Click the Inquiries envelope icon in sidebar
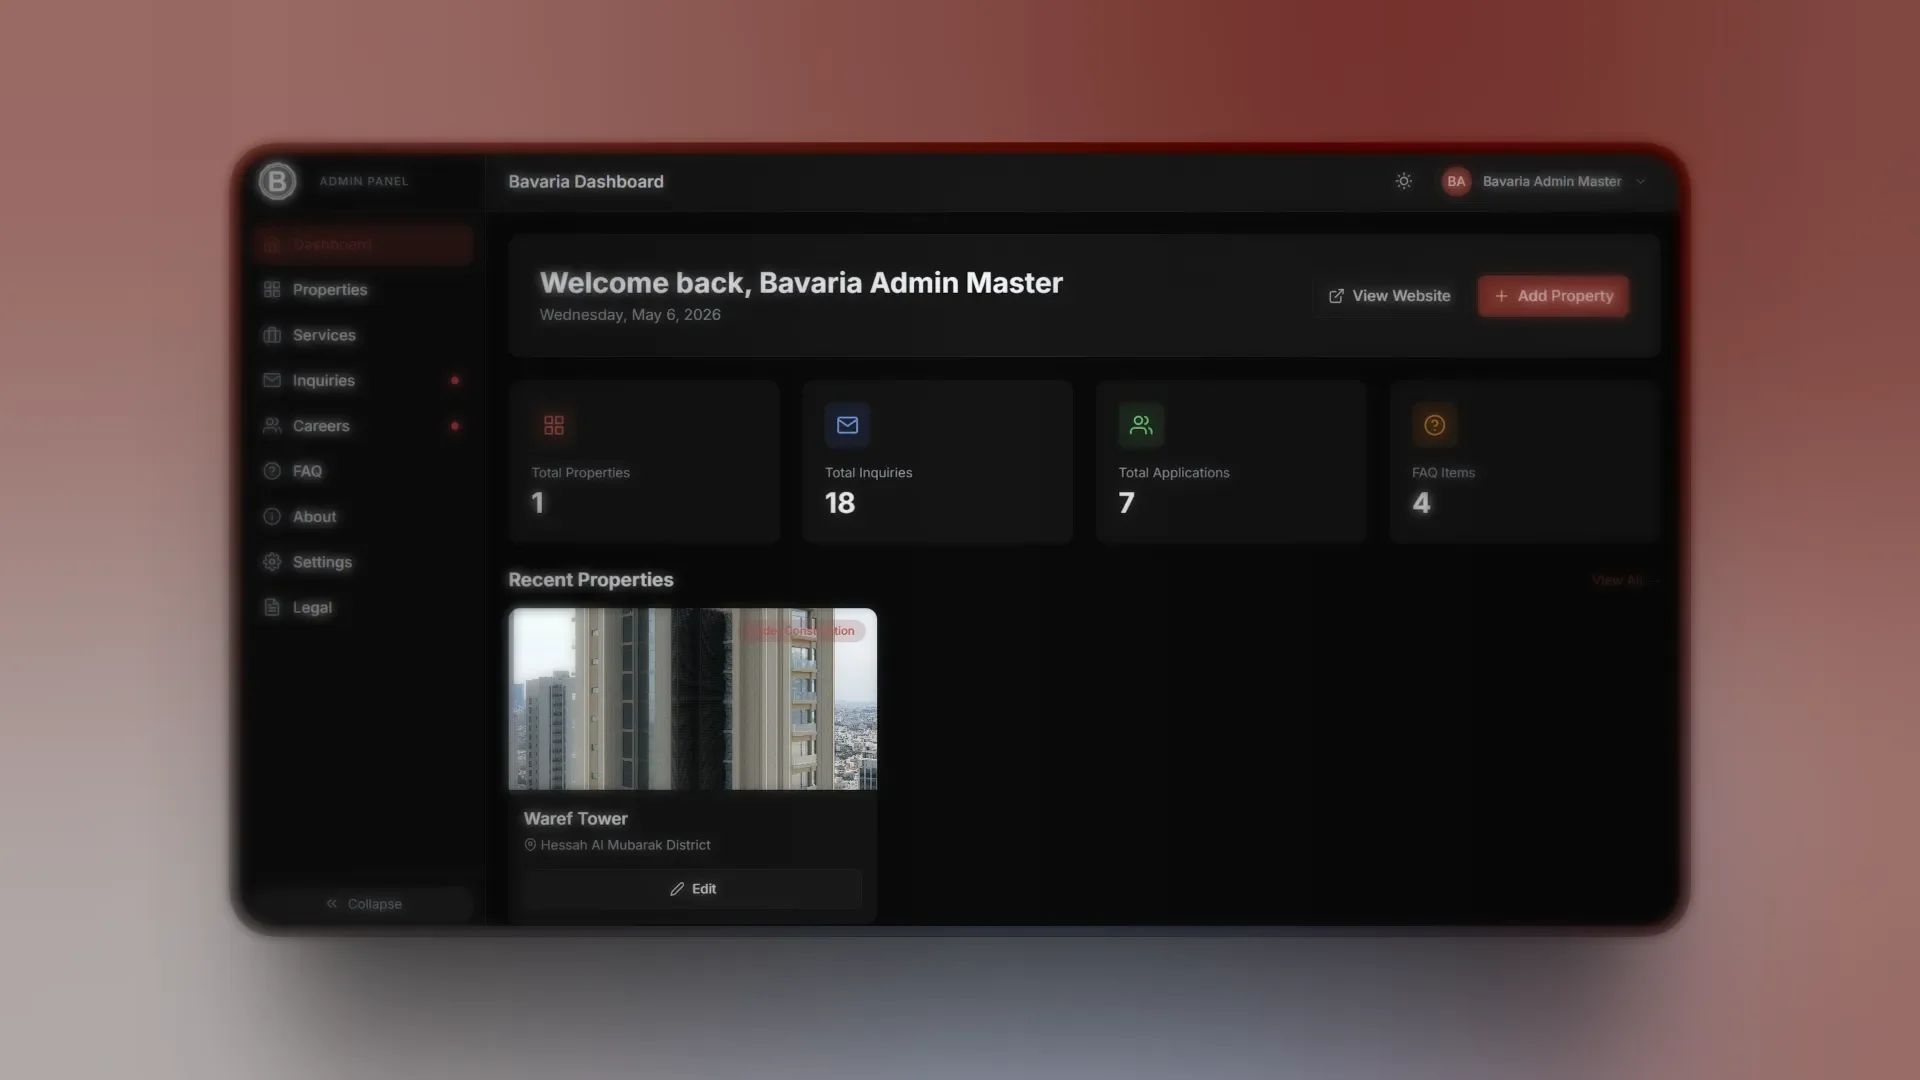 click(x=272, y=380)
